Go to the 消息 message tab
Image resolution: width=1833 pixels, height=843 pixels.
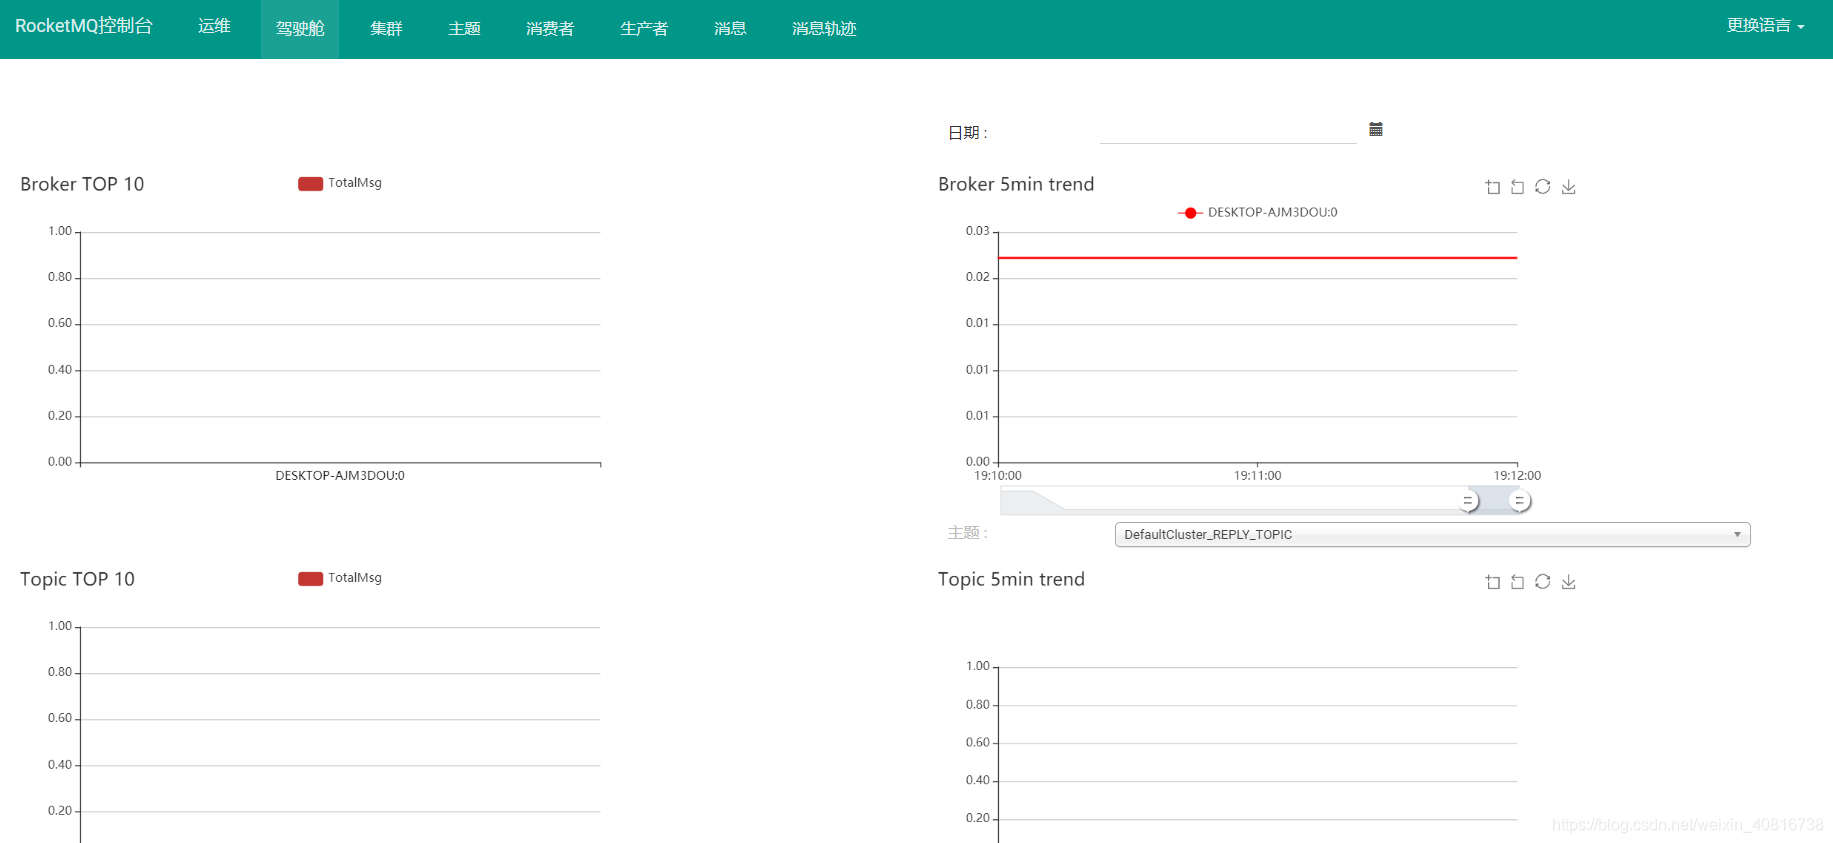[x=730, y=29]
